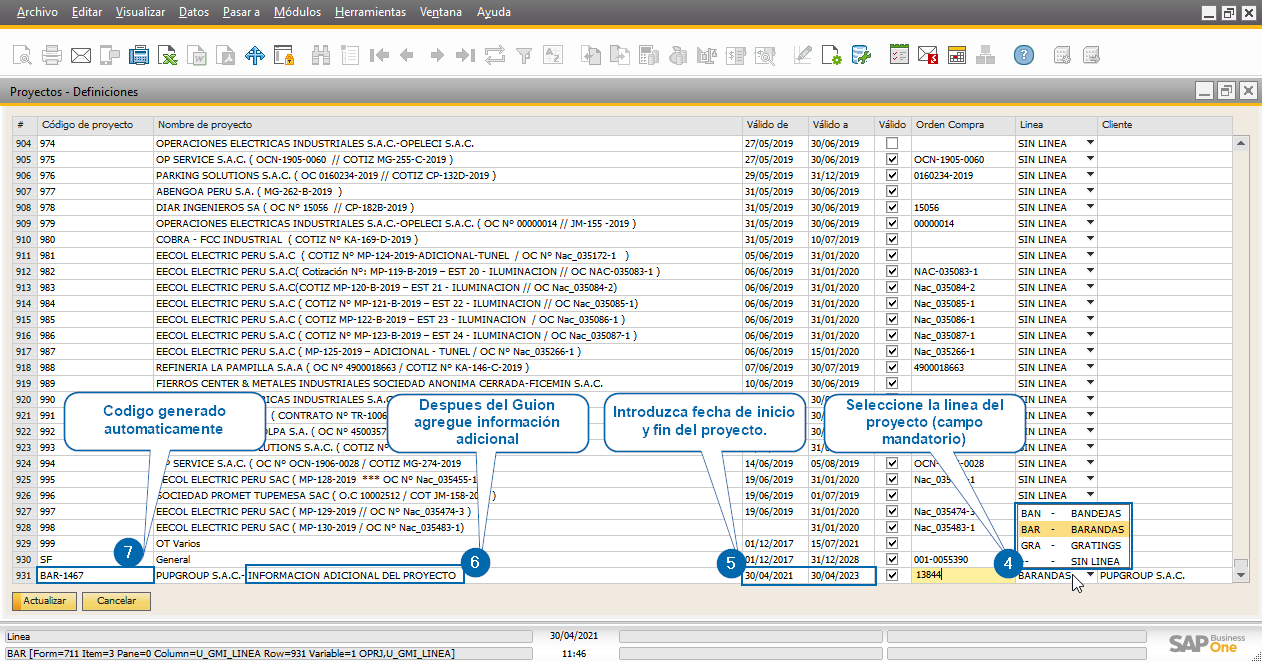Open the Ayuda menu
The height and width of the screenshot is (662, 1262).
click(x=494, y=12)
